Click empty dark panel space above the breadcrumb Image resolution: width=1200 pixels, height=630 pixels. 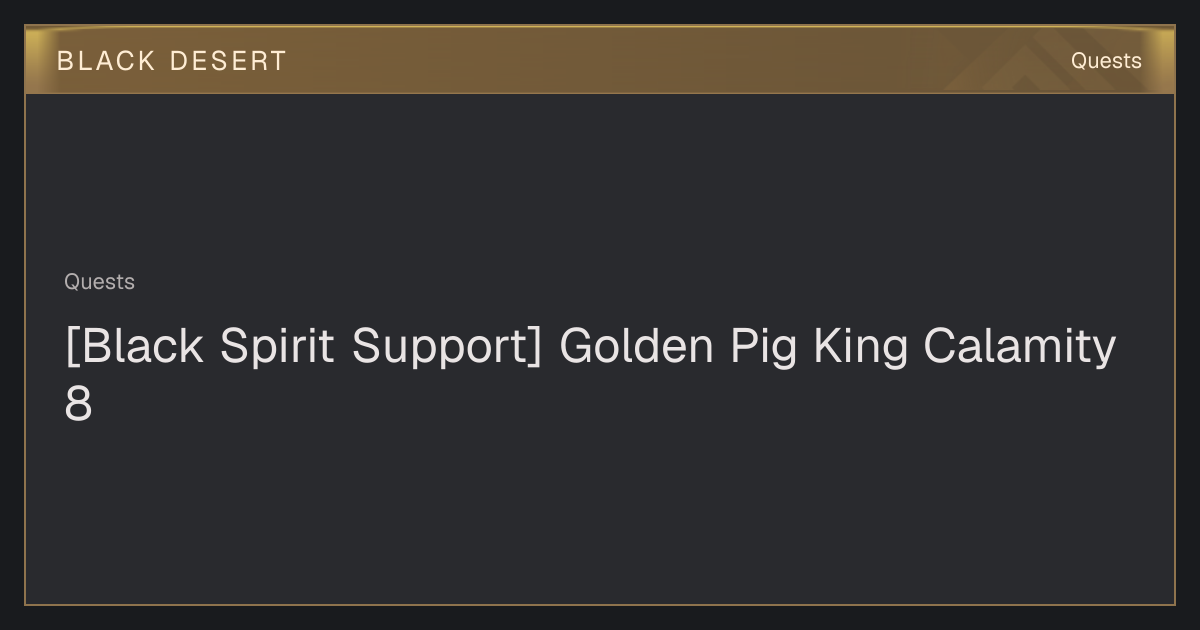tap(600, 180)
